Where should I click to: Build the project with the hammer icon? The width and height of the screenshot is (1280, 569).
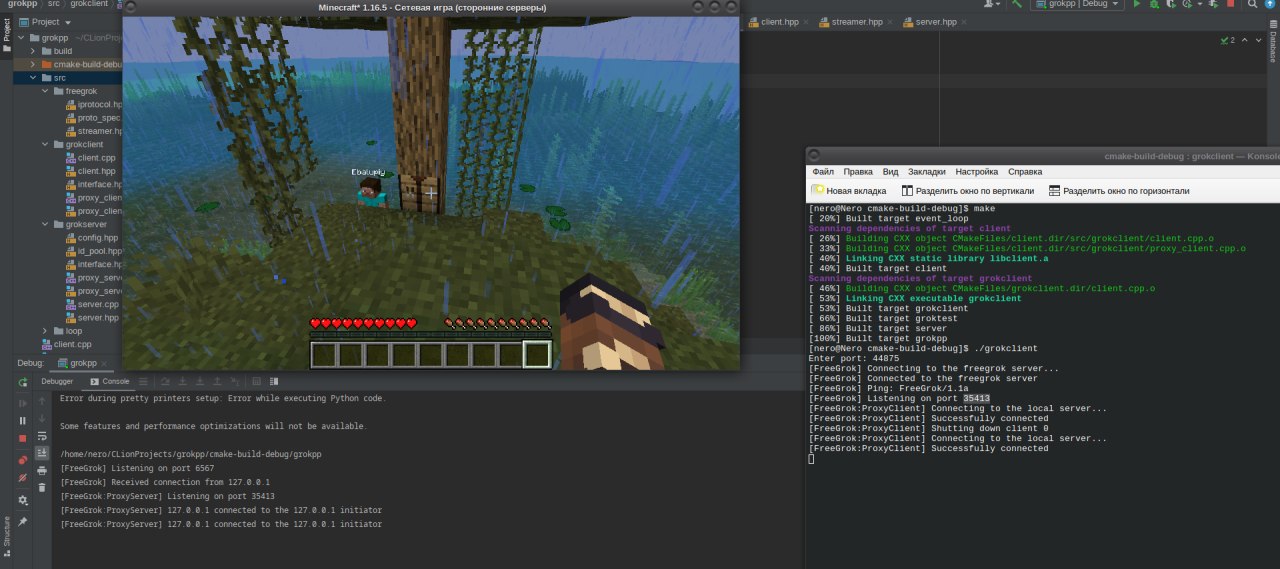[1017, 4]
